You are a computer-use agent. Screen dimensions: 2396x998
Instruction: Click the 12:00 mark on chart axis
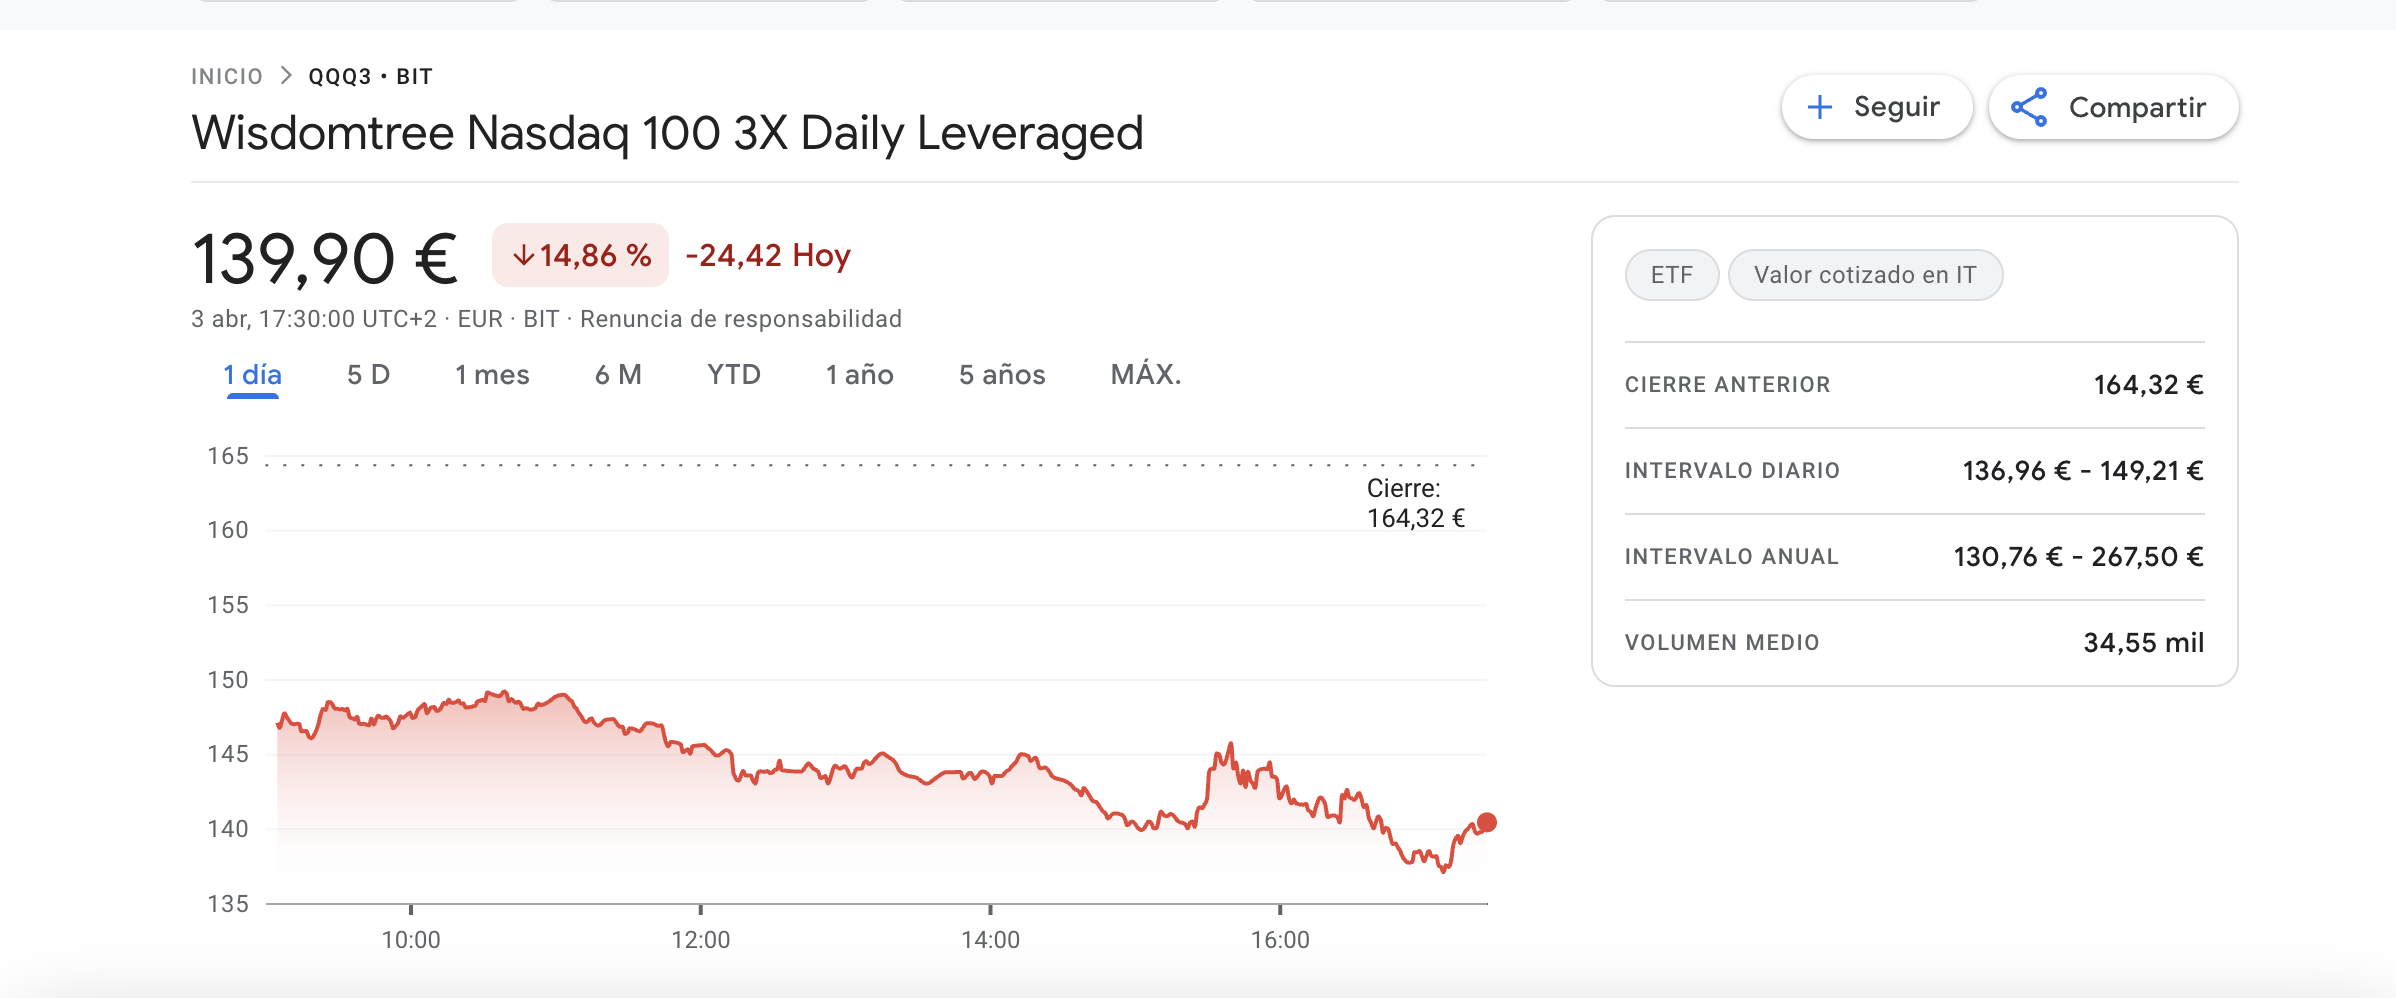(x=701, y=939)
